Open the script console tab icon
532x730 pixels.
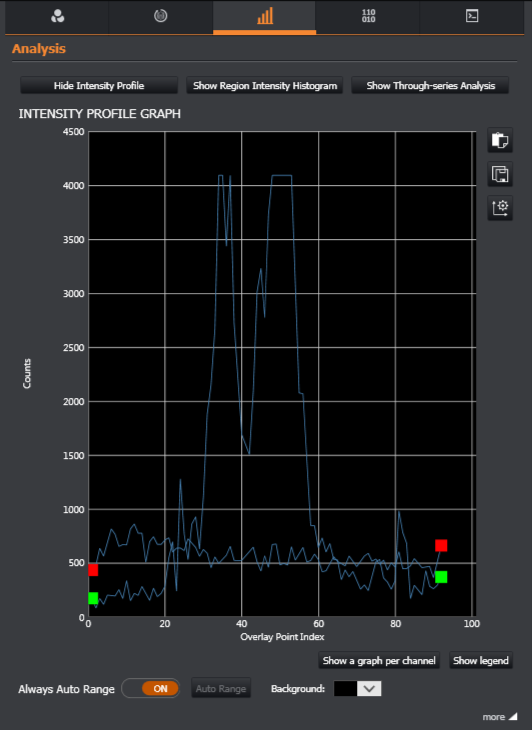[x=472, y=17]
